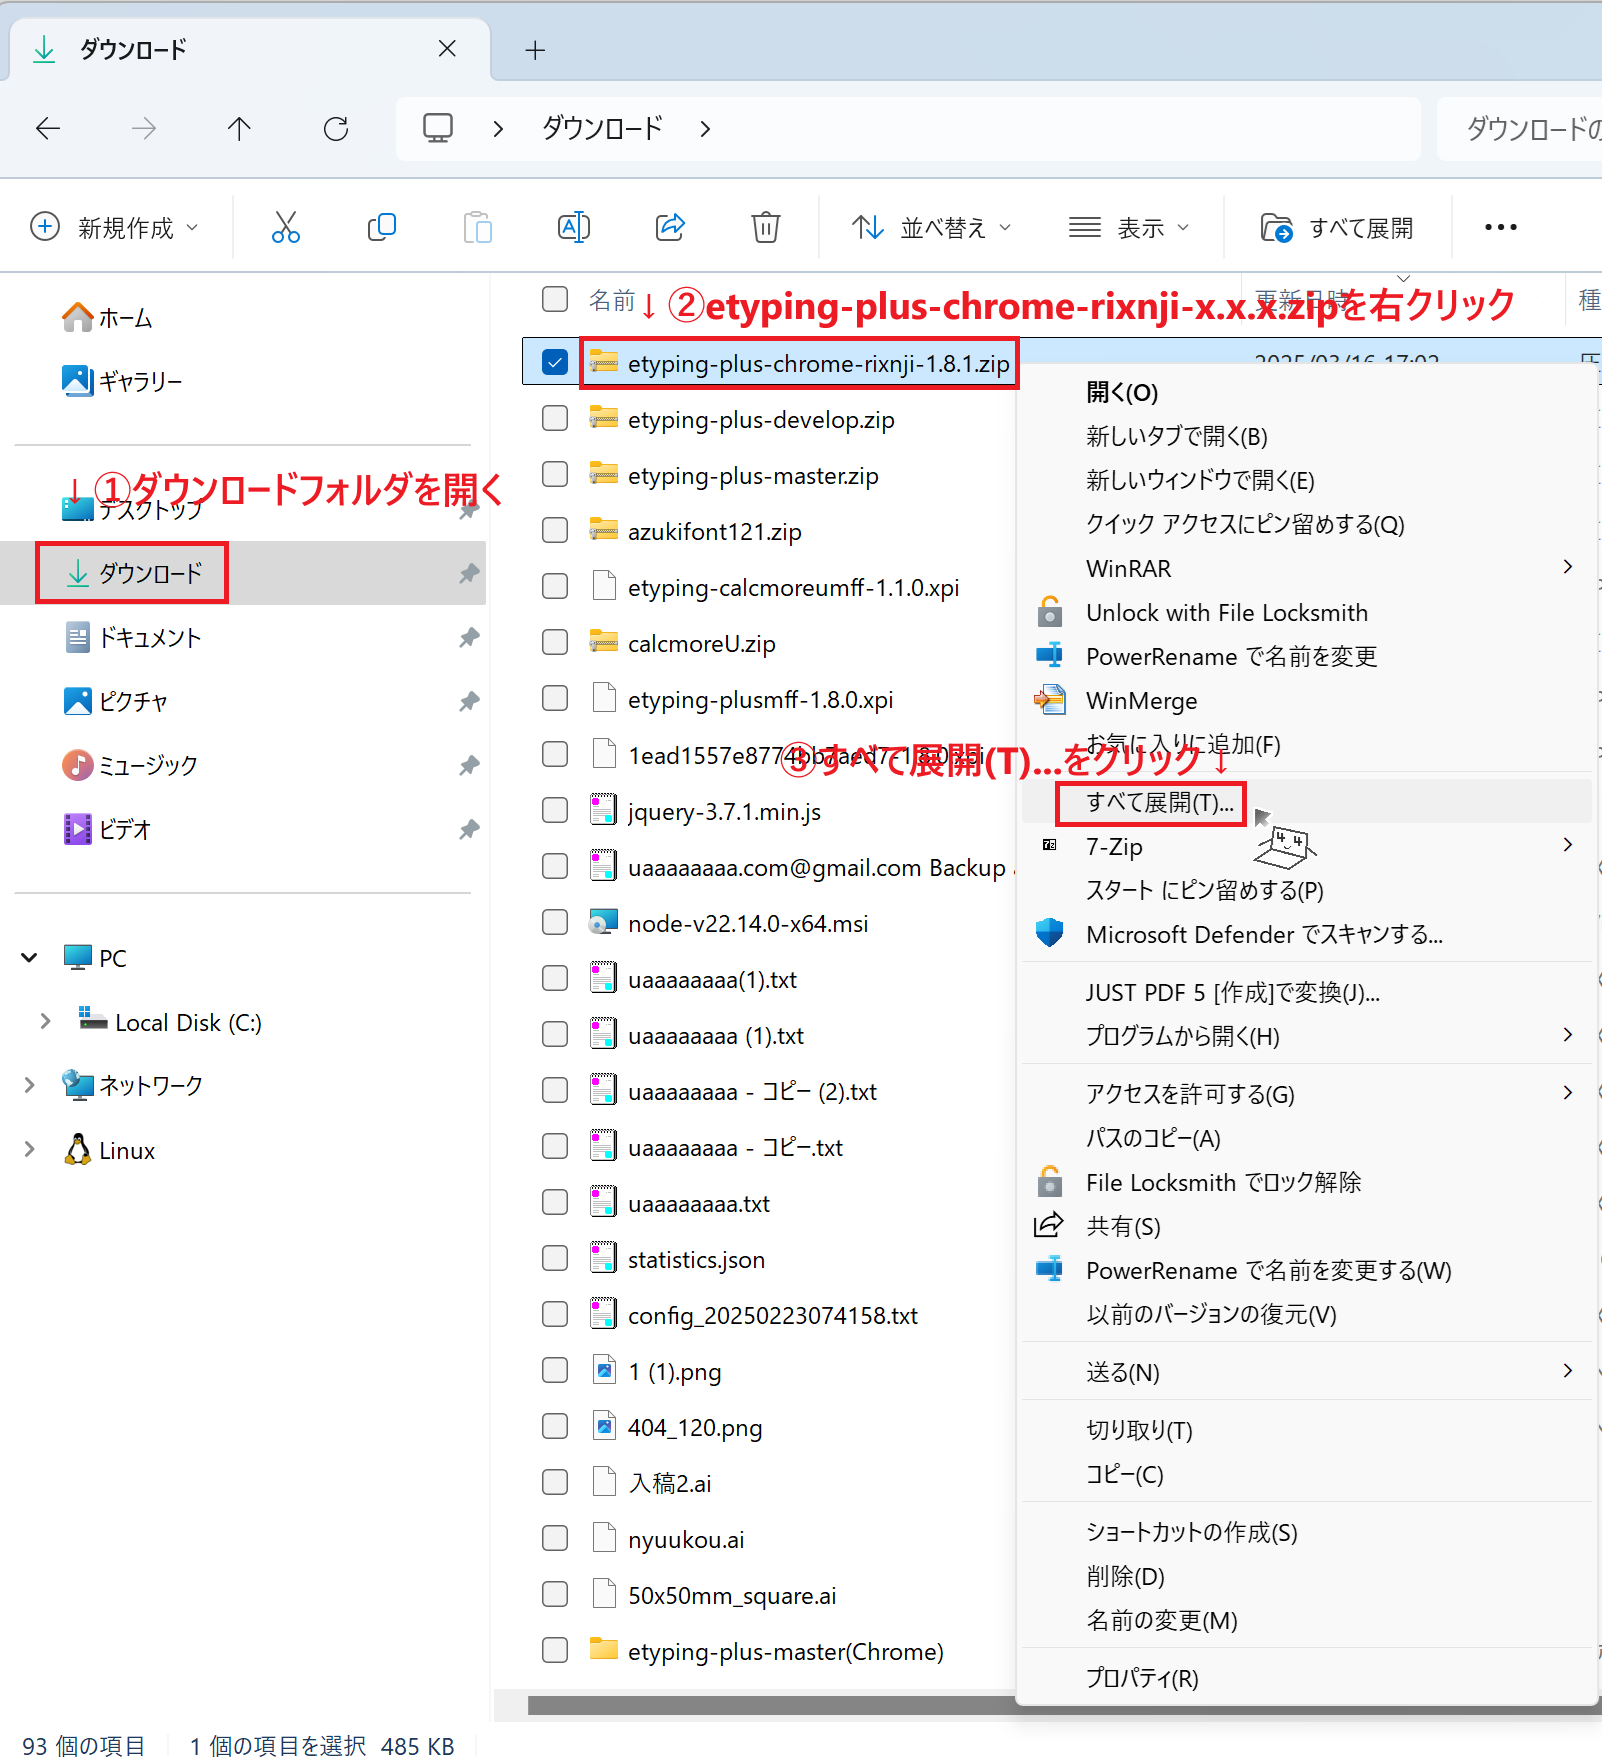Click the PC monitor icon in address bar
This screenshot has width=1602, height=1762.
[438, 128]
